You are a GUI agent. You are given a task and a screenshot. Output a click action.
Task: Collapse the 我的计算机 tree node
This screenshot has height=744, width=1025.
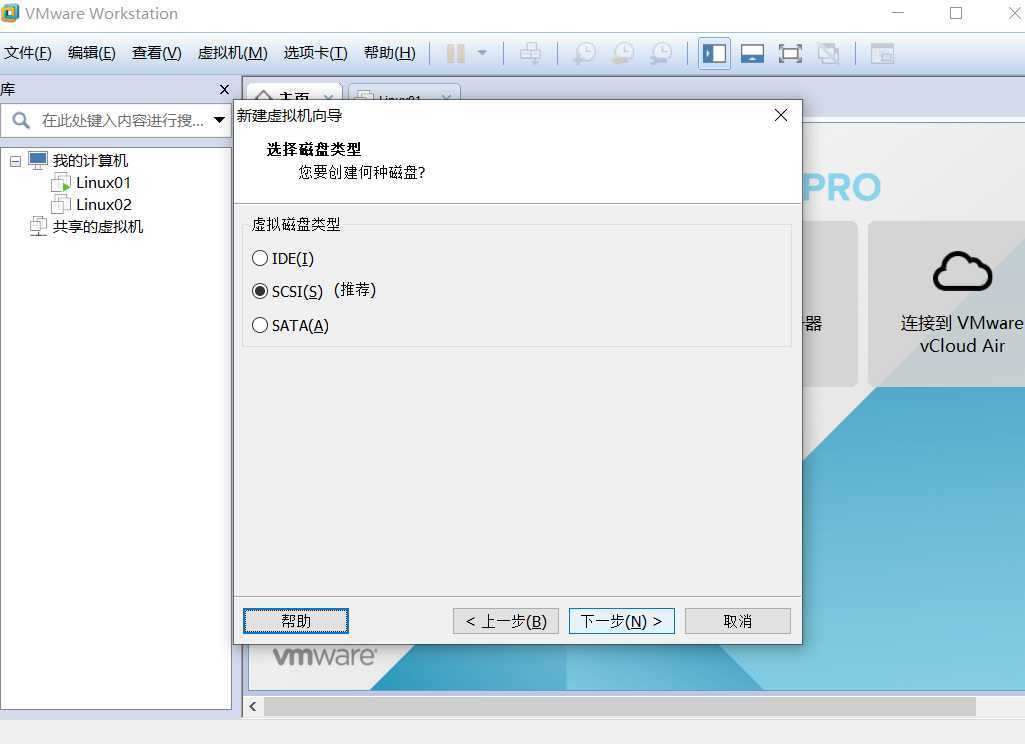(x=16, y=161)
